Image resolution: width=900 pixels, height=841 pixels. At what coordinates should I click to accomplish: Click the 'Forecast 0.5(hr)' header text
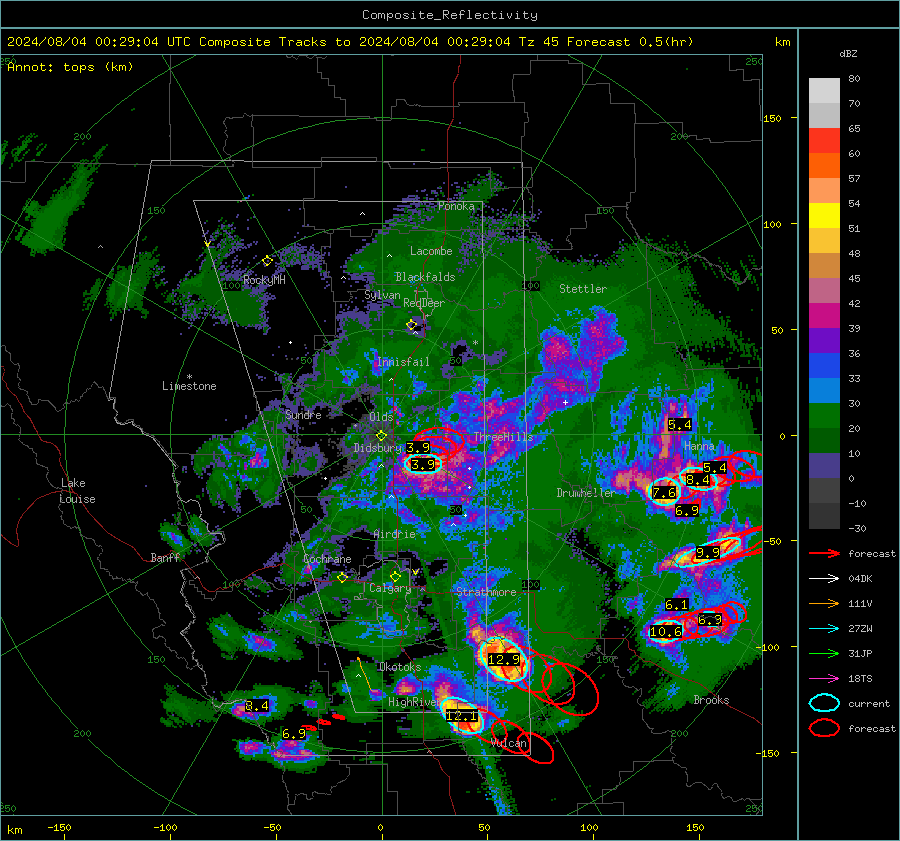pyautogui.click(x=630, y=42)
